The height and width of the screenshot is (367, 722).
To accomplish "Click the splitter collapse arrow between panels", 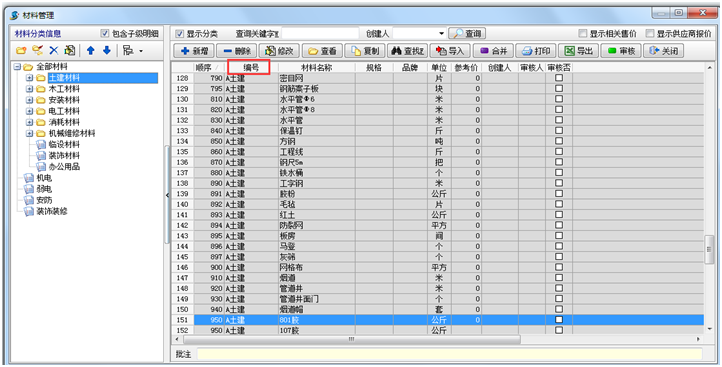I will pos(167,195).
